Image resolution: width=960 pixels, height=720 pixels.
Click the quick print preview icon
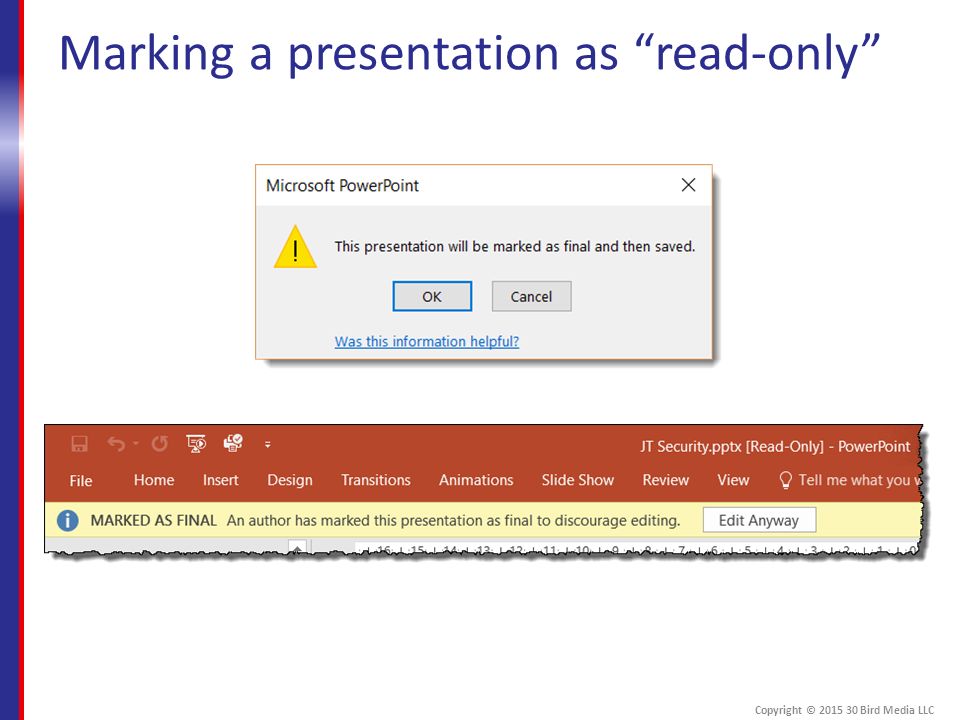click(233, 443)
